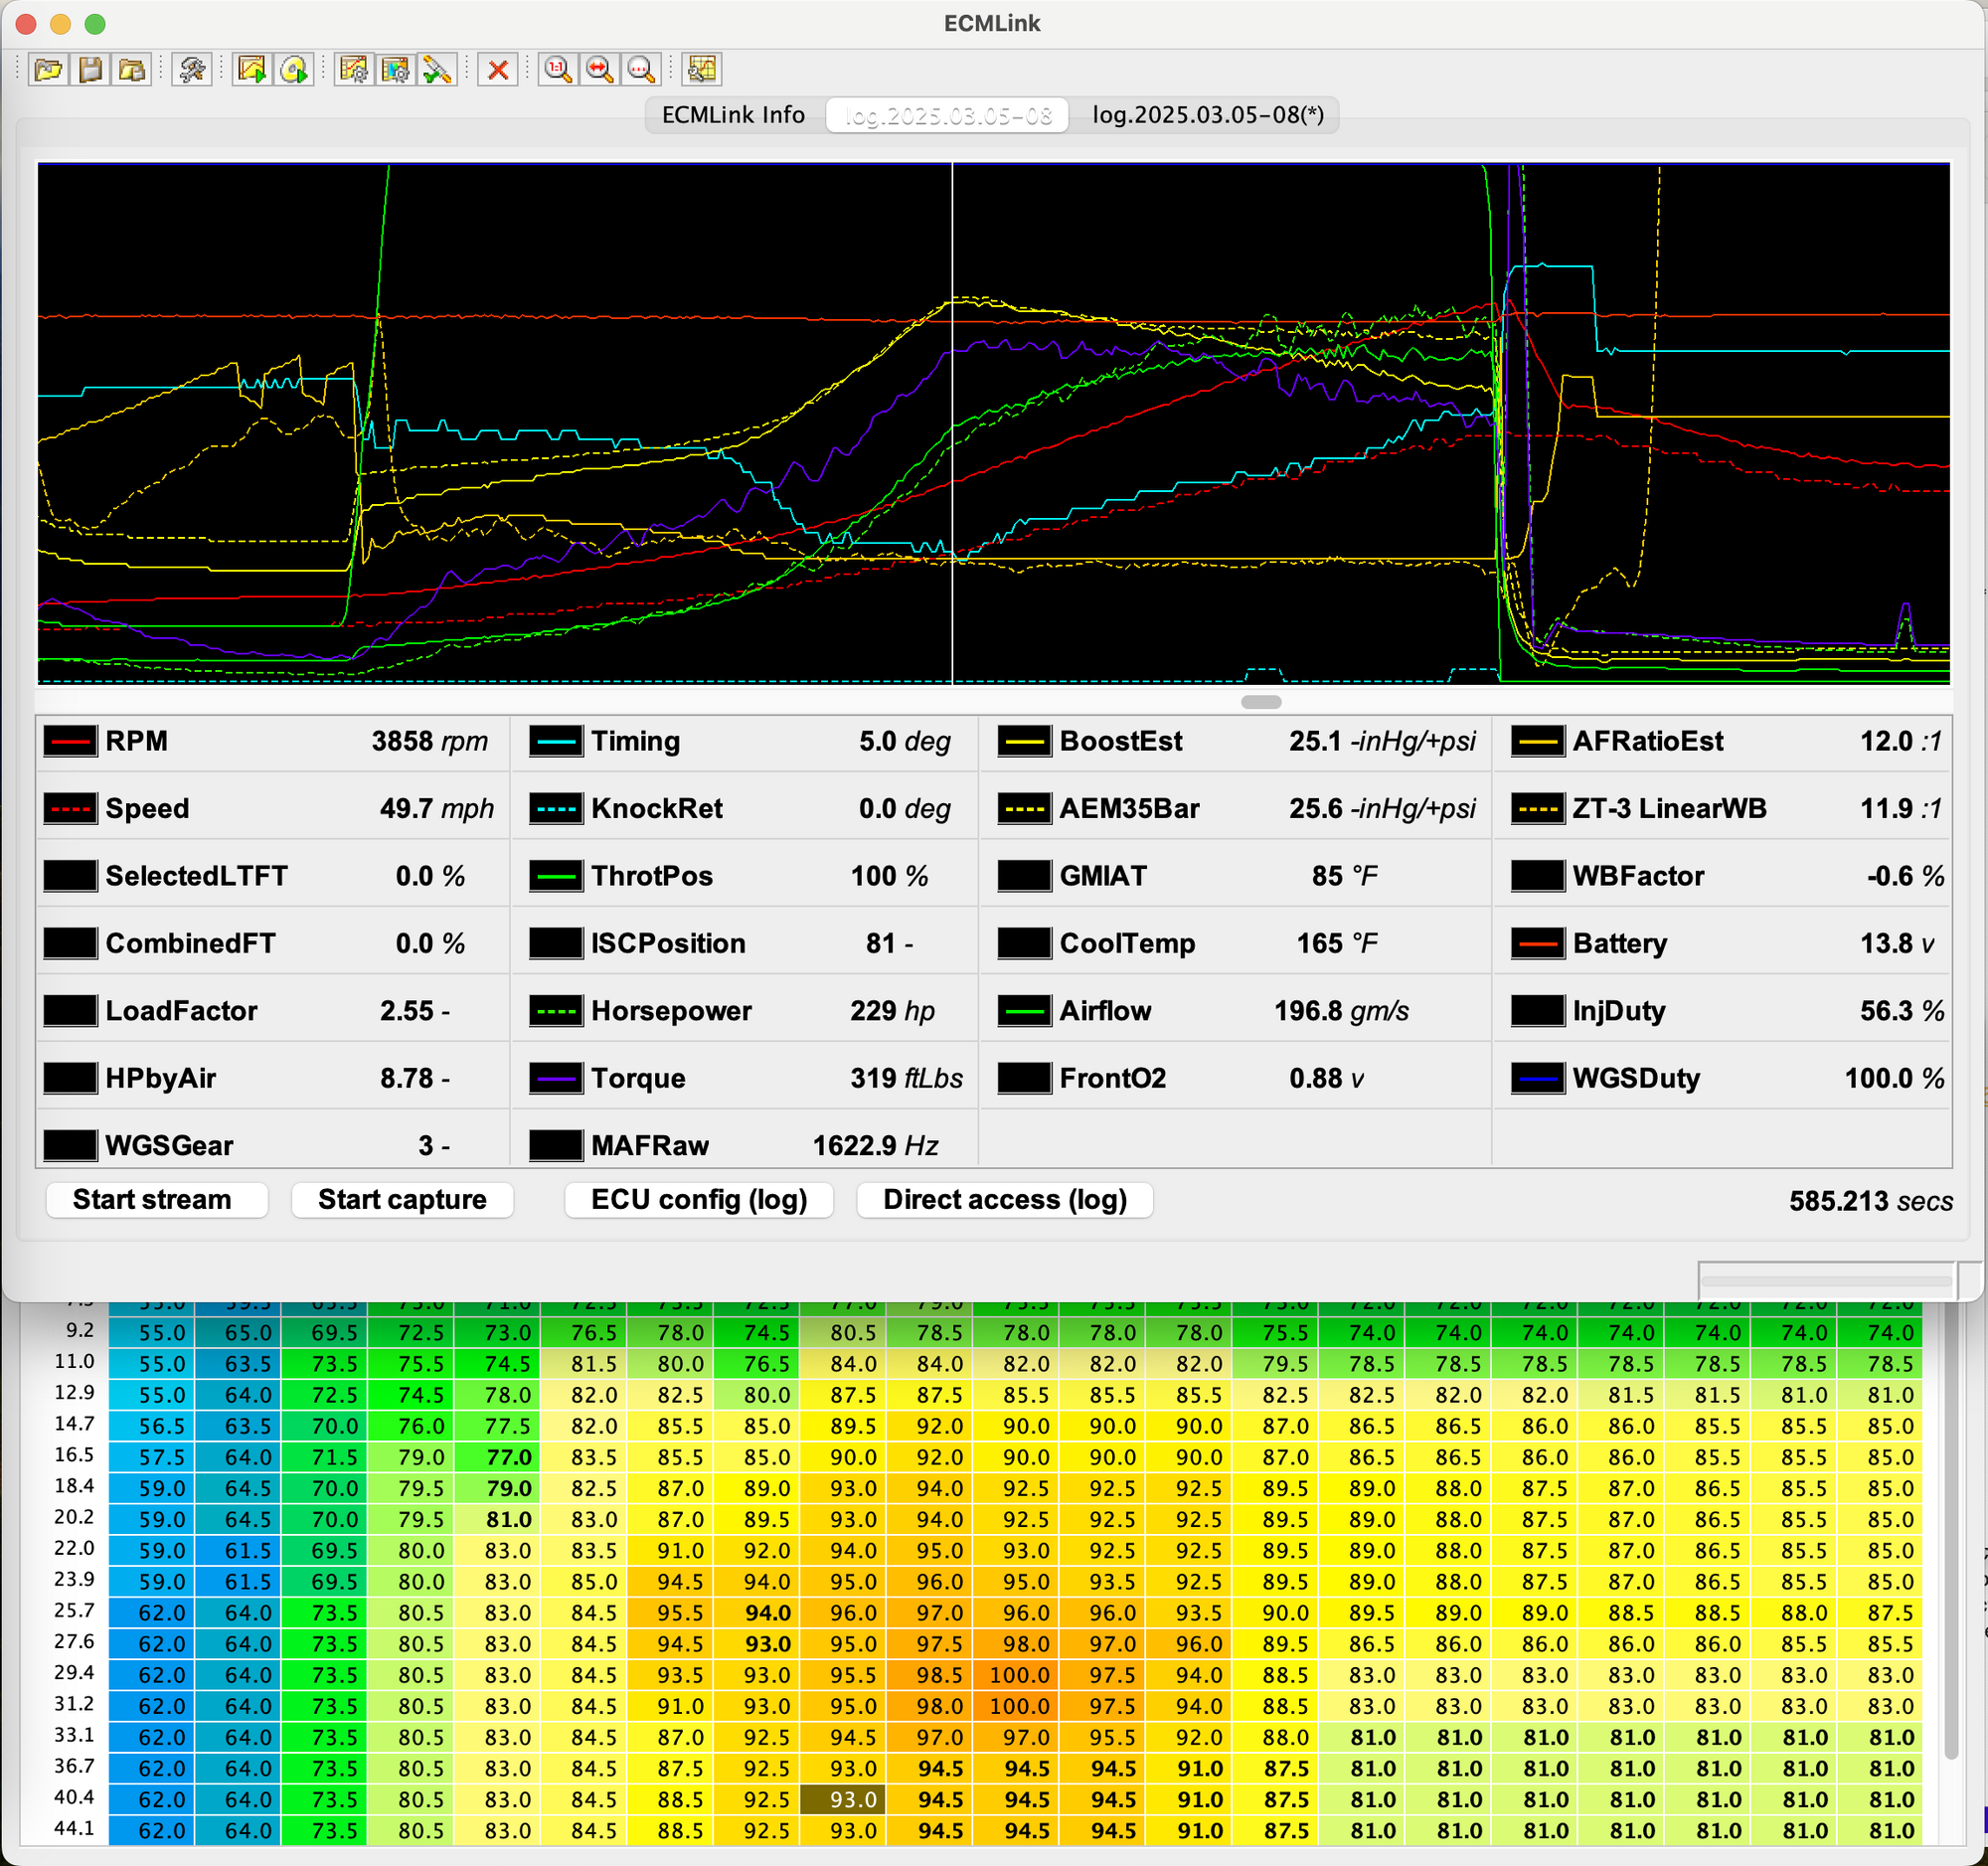Click the black swatch next to GMIAT
This screenshot has width=1988, height=1866.
(1024, 876)
